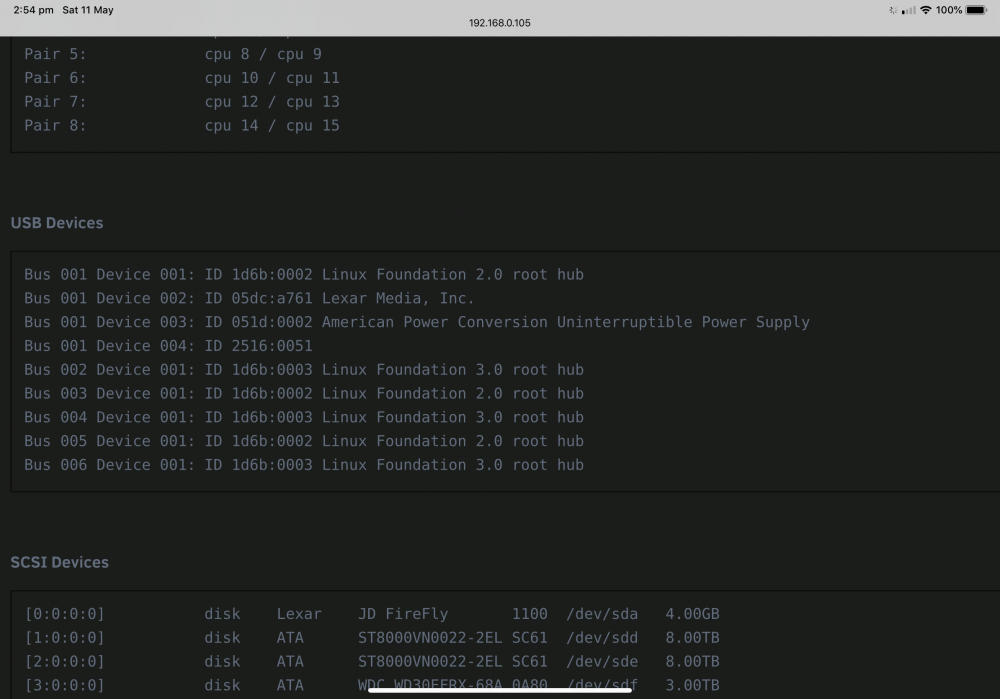Click the Bus 004 3.0 root hub line
Viewport: 1000px width, 699px height.
click(x=304, y=417)
